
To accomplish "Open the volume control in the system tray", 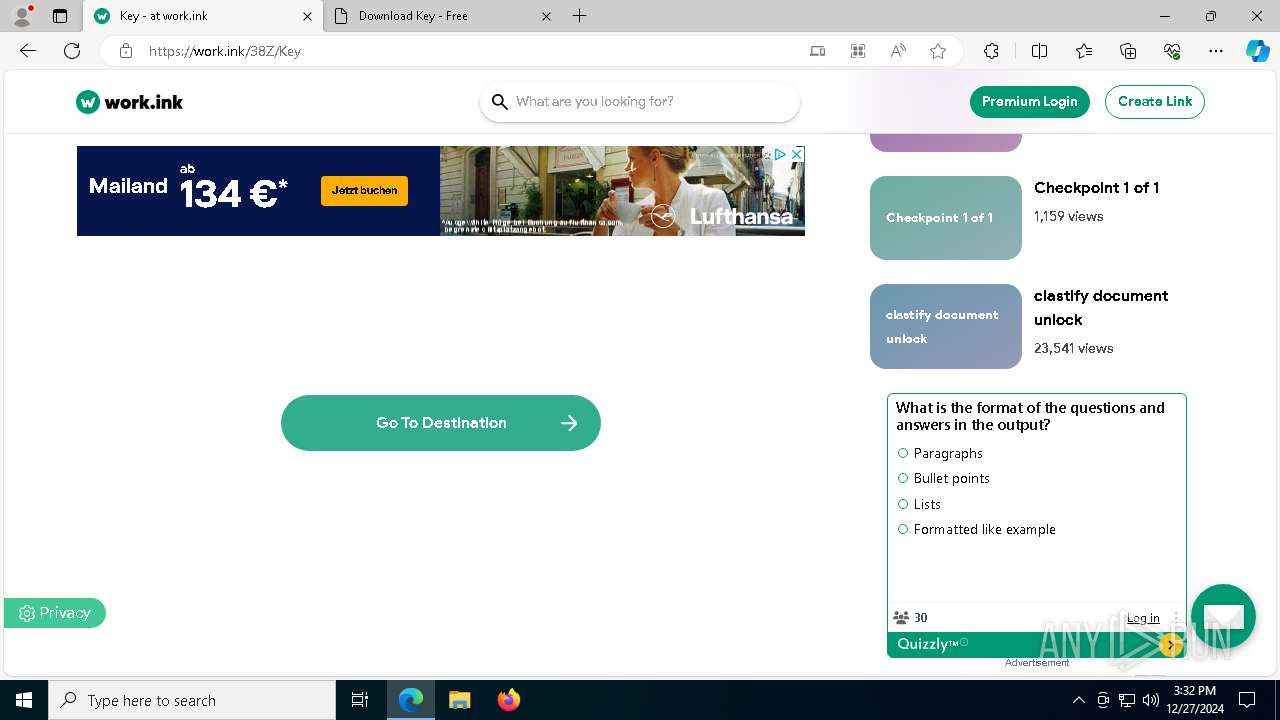I will [1150, 700].
